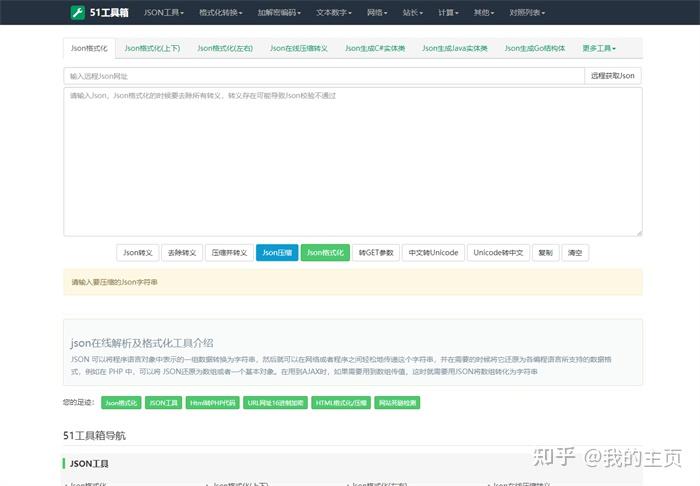Expand the 格式化转换 navigation menu
The image size is (700, 486).
tap(221, 12)
